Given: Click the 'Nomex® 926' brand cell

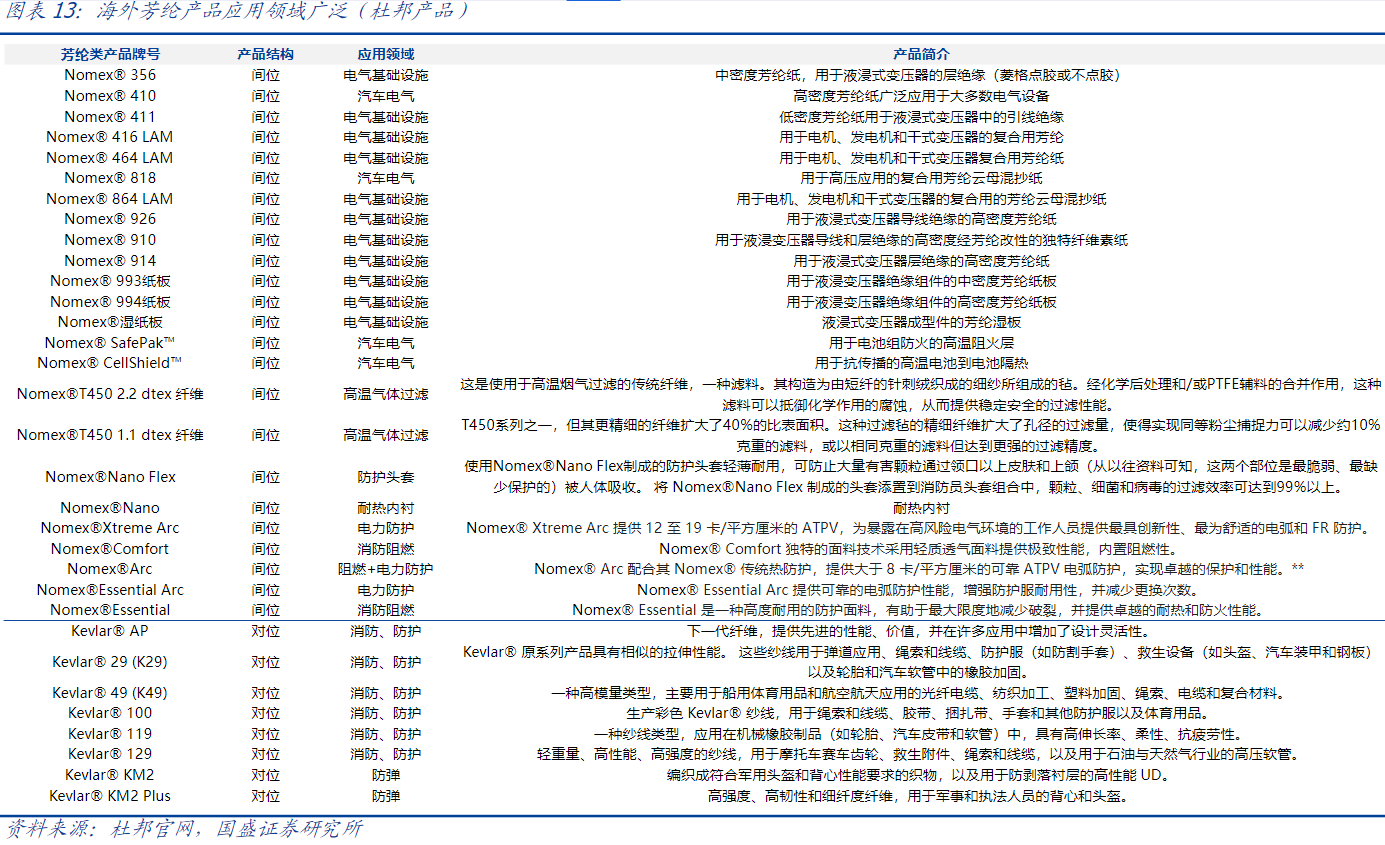Looking at the screenshot, I should point(110,219).
